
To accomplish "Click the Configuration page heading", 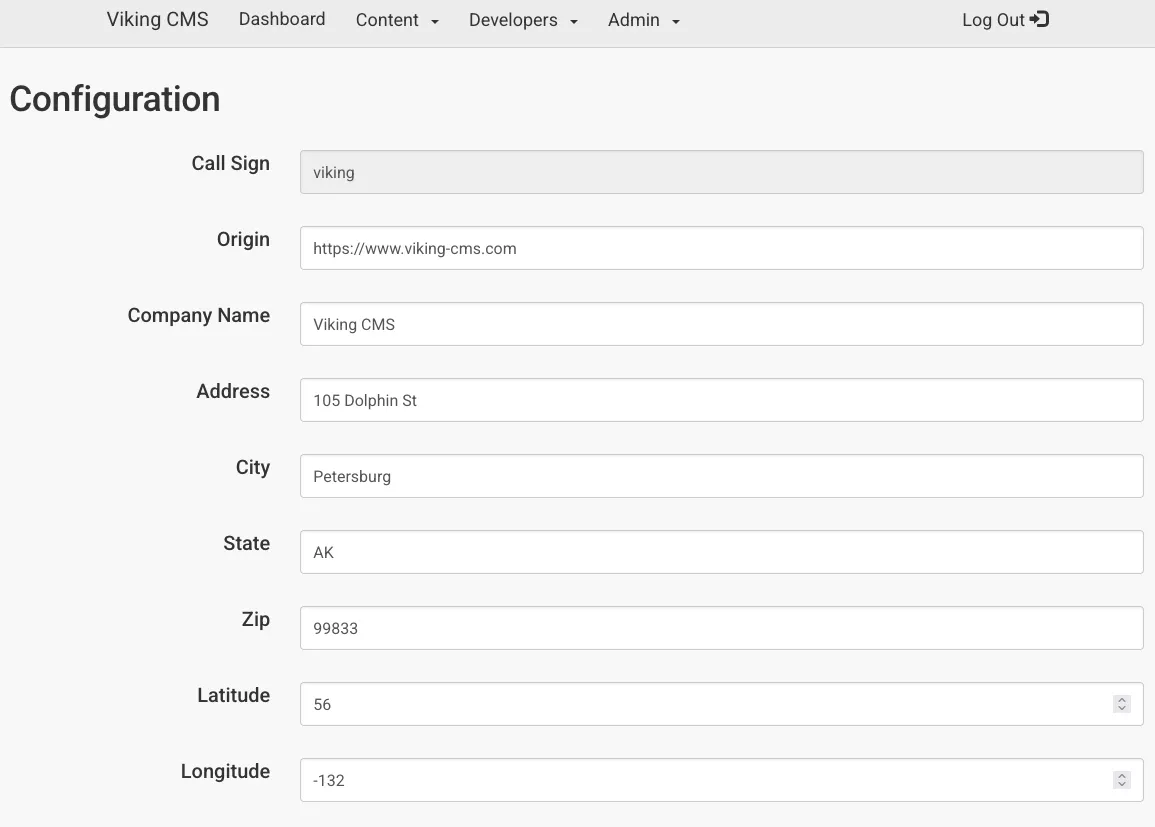I will tap(115, 99).
